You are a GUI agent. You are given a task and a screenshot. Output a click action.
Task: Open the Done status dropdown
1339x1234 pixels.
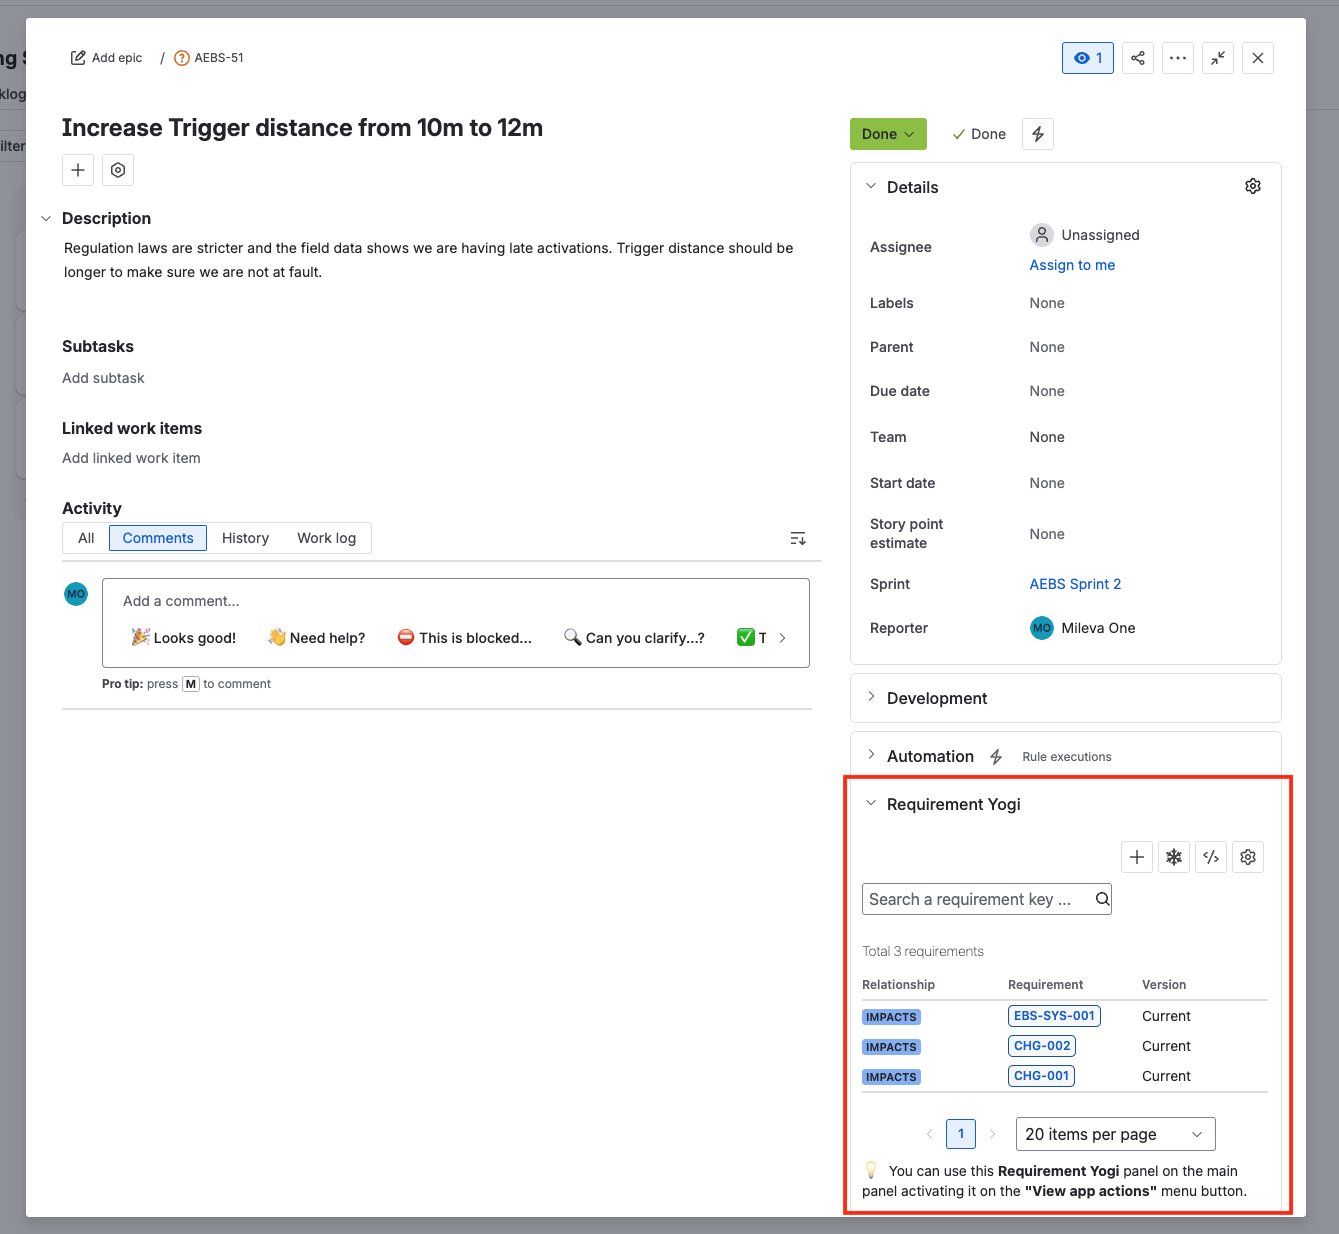click(888, 134)
